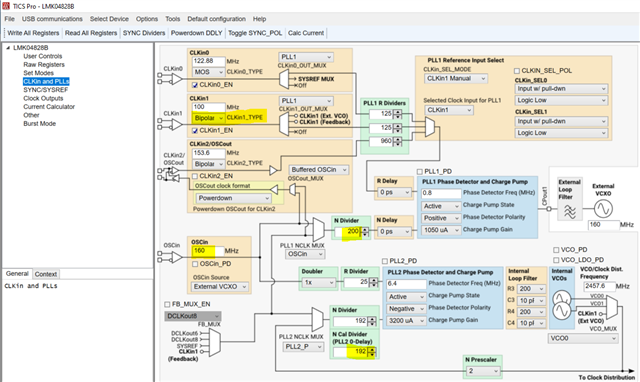Toggle the CLKin1_EN checkbox
This screenshot has width=640, height=382.
[195, 131]
